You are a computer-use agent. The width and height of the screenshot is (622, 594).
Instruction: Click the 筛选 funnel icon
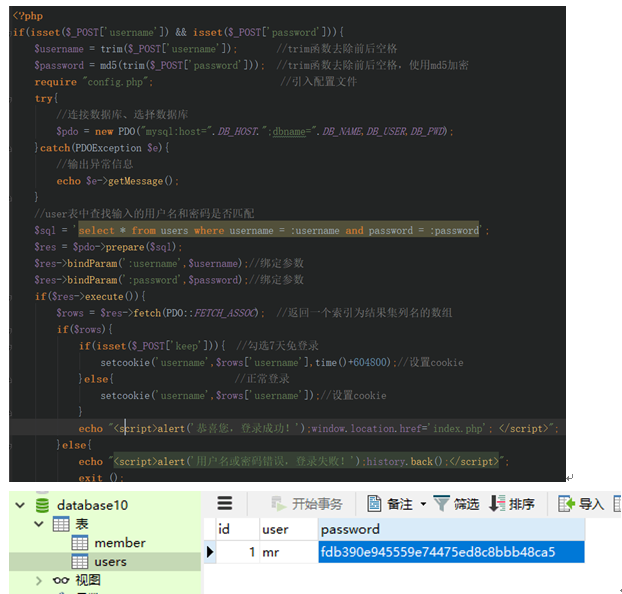tap(441, 504)
